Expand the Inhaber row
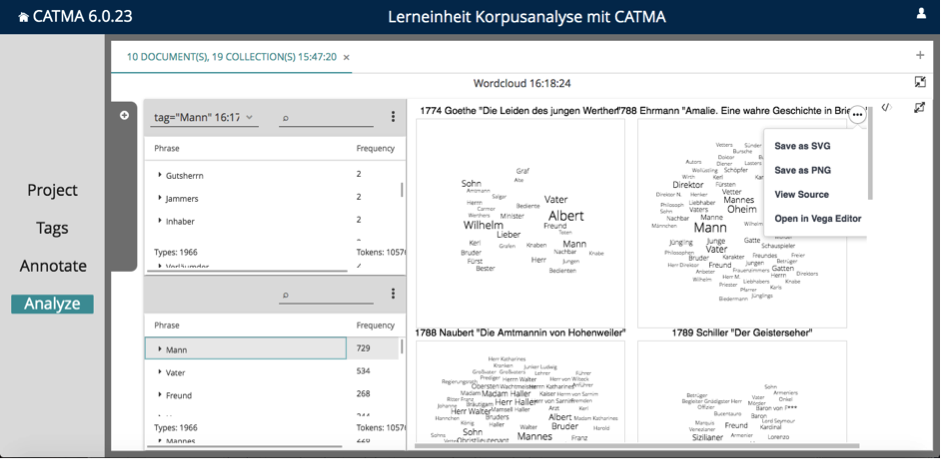The height and width of the screenshot is (459, 941). click(x=160, y=221)
